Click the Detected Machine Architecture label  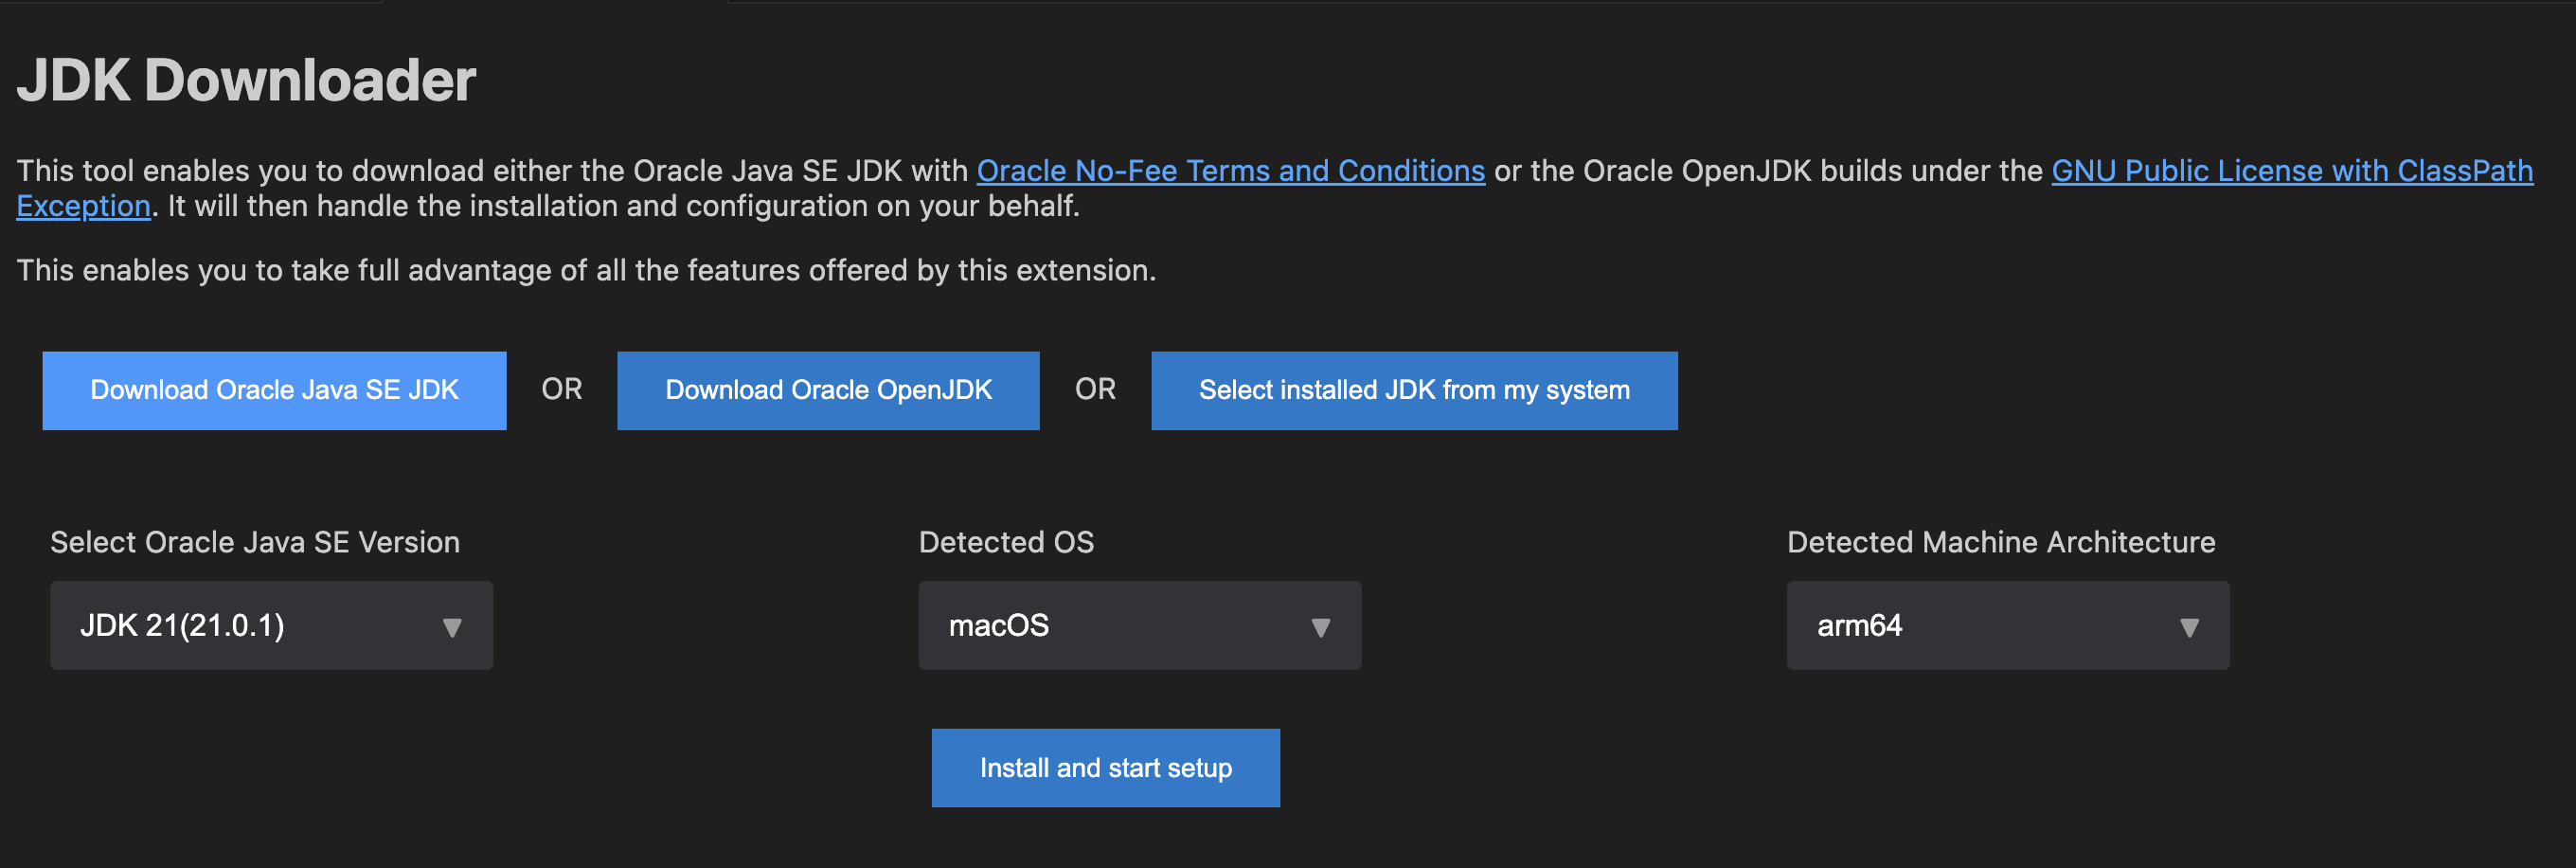click(2001, 542)
